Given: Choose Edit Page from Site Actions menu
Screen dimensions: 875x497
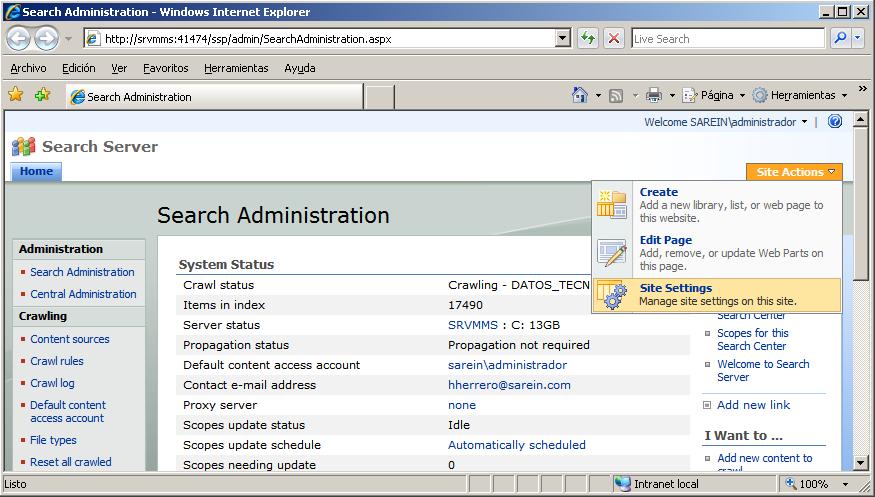Looking at the screenshot, I should [717, 252].
